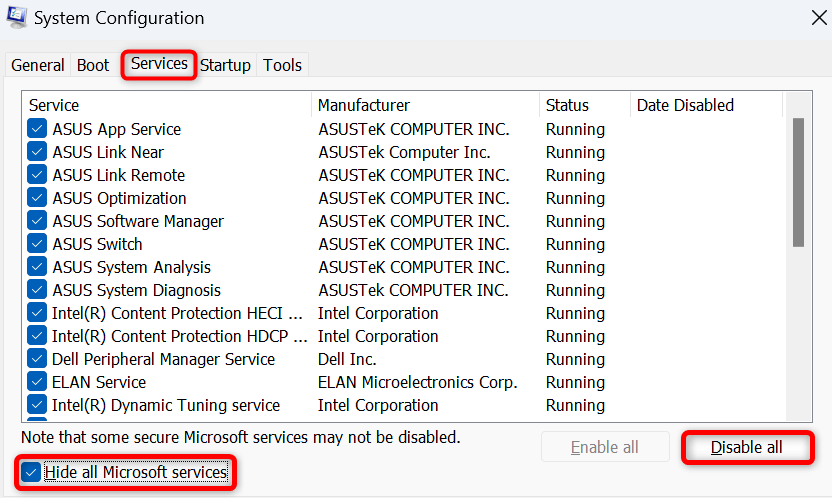Uncheck the ASUS Link Near service
This screenshot has height=498, width=832.
click(x=37, y=152)
